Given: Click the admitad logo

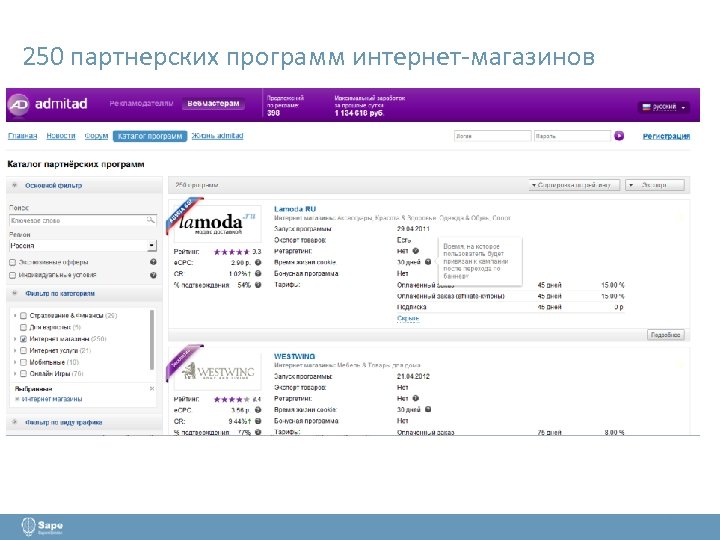Looking at the screenshot, I should tap(48, 104).
